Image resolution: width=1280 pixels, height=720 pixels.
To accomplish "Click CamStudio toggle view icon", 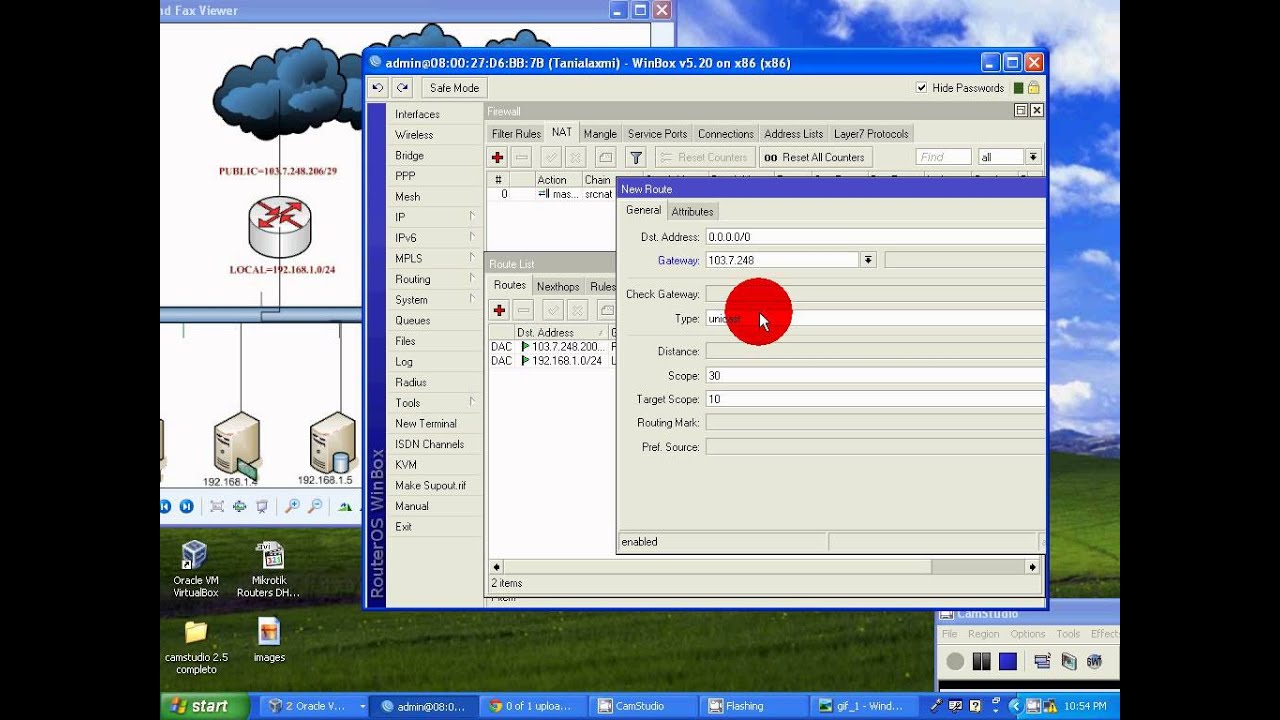I will coord(1042,661).
